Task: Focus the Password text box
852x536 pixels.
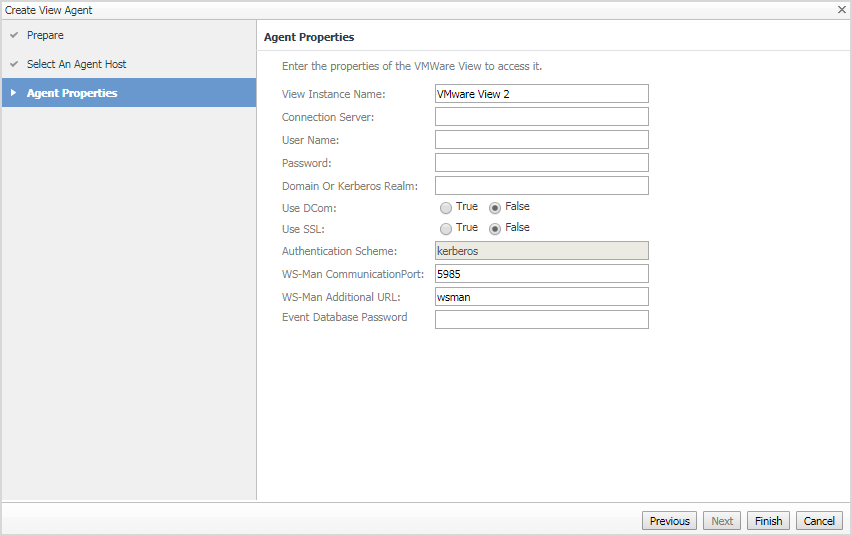Action: click(541, 163)
